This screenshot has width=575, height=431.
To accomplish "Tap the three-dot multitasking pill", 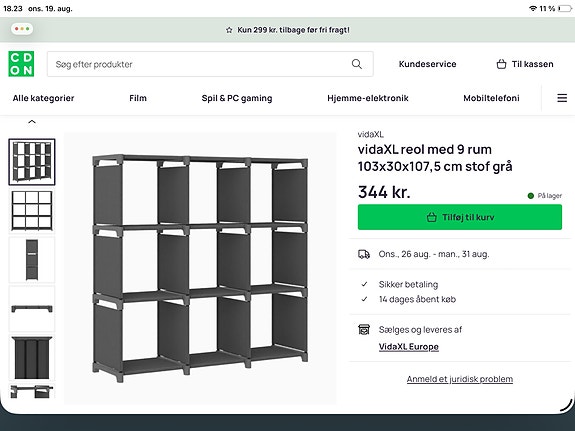I will (x=22, y=29).
